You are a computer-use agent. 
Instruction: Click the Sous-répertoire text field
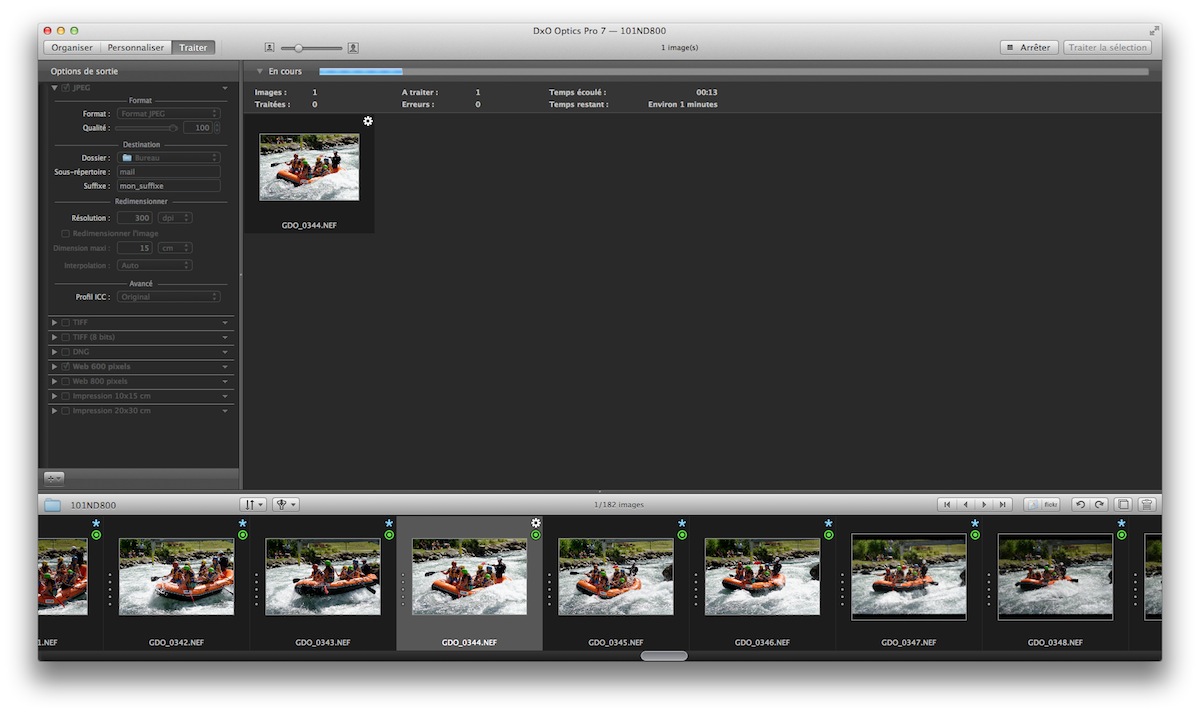tap(169, 172)
